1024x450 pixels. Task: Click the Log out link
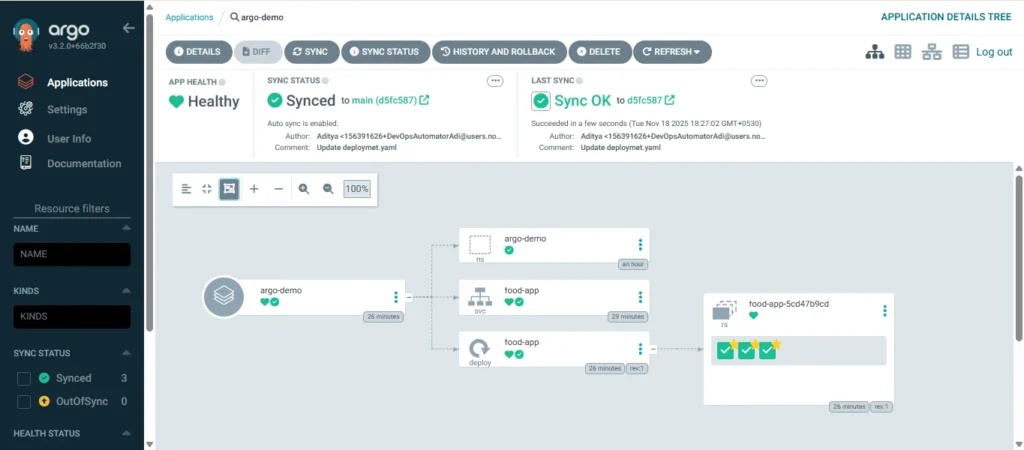coord(994,52)
